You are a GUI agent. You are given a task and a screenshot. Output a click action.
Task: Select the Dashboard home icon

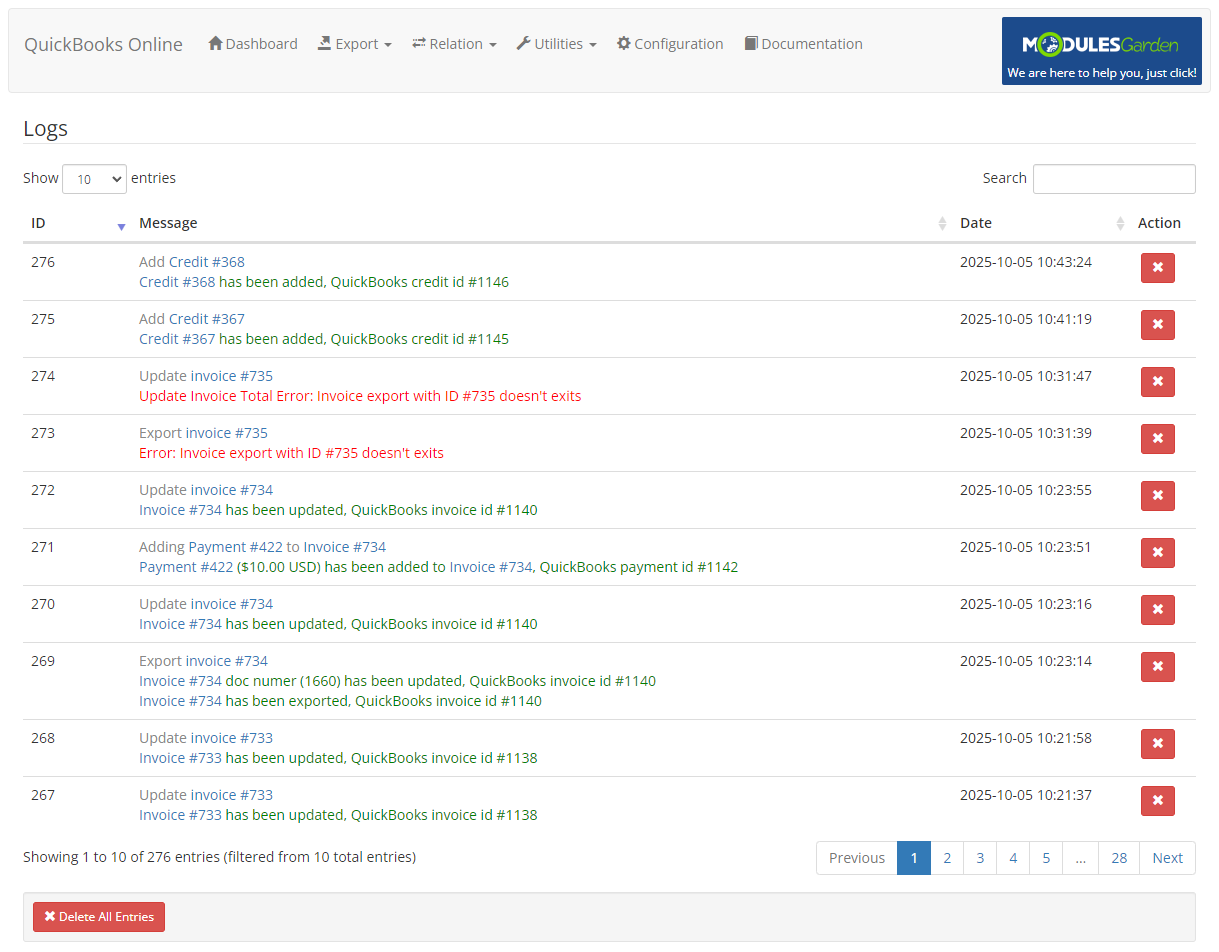point(214,43)
